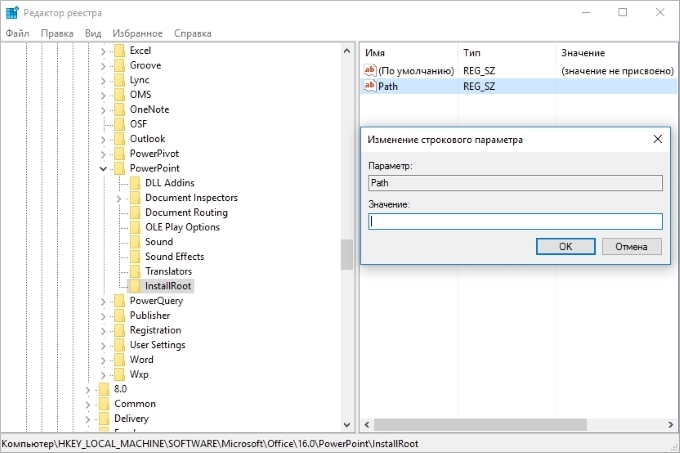Maximize the Registry Editor window
680x453 pixels.
pyautogui.click(x=623, y=12)
